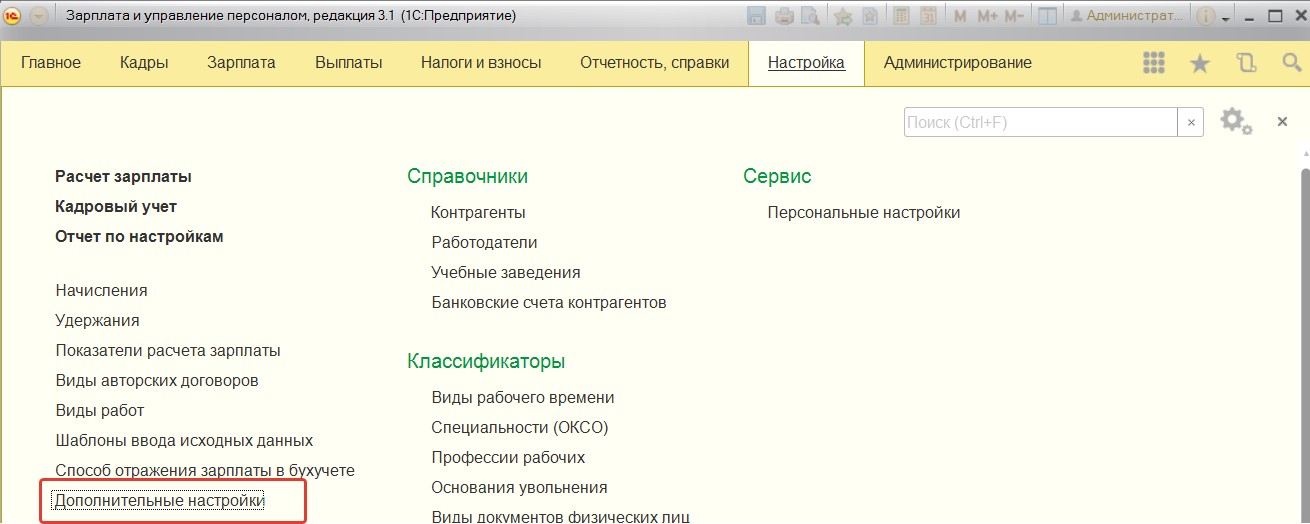Click the print preview icon
The height and width of the screenshot is (524, 1310).
(x=809, y=16)
